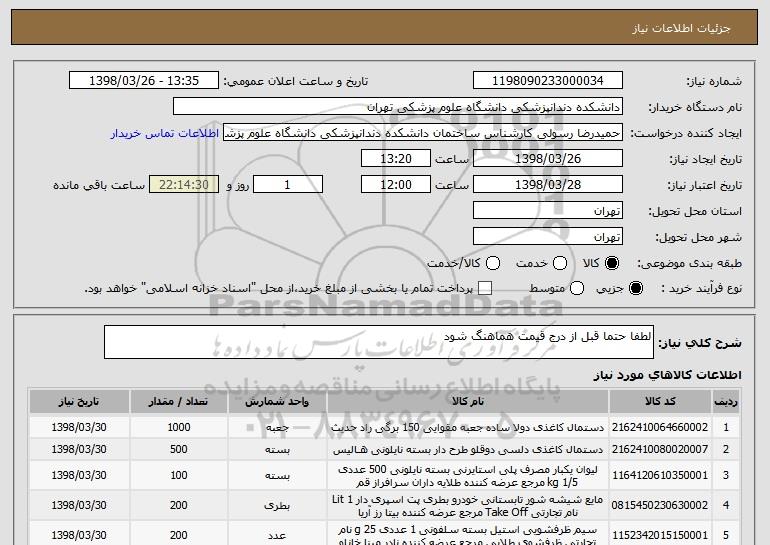The height and width of the screenshot is (545, 770).
Task: Click the استان محل تحویل field
Action: click(548, 211)
